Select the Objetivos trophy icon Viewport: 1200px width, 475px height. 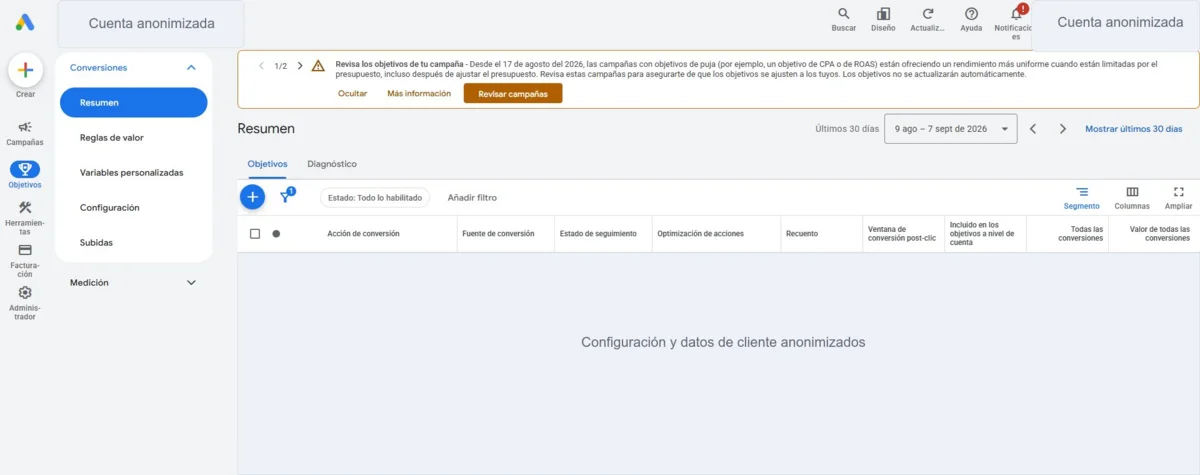coord(25,169)
